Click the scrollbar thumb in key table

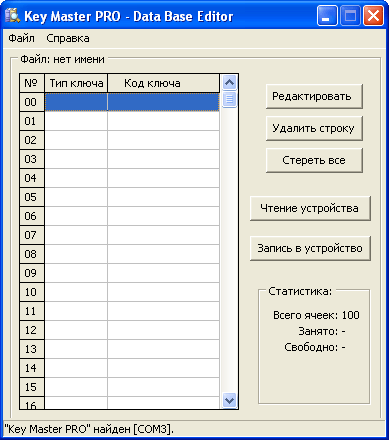229,99
